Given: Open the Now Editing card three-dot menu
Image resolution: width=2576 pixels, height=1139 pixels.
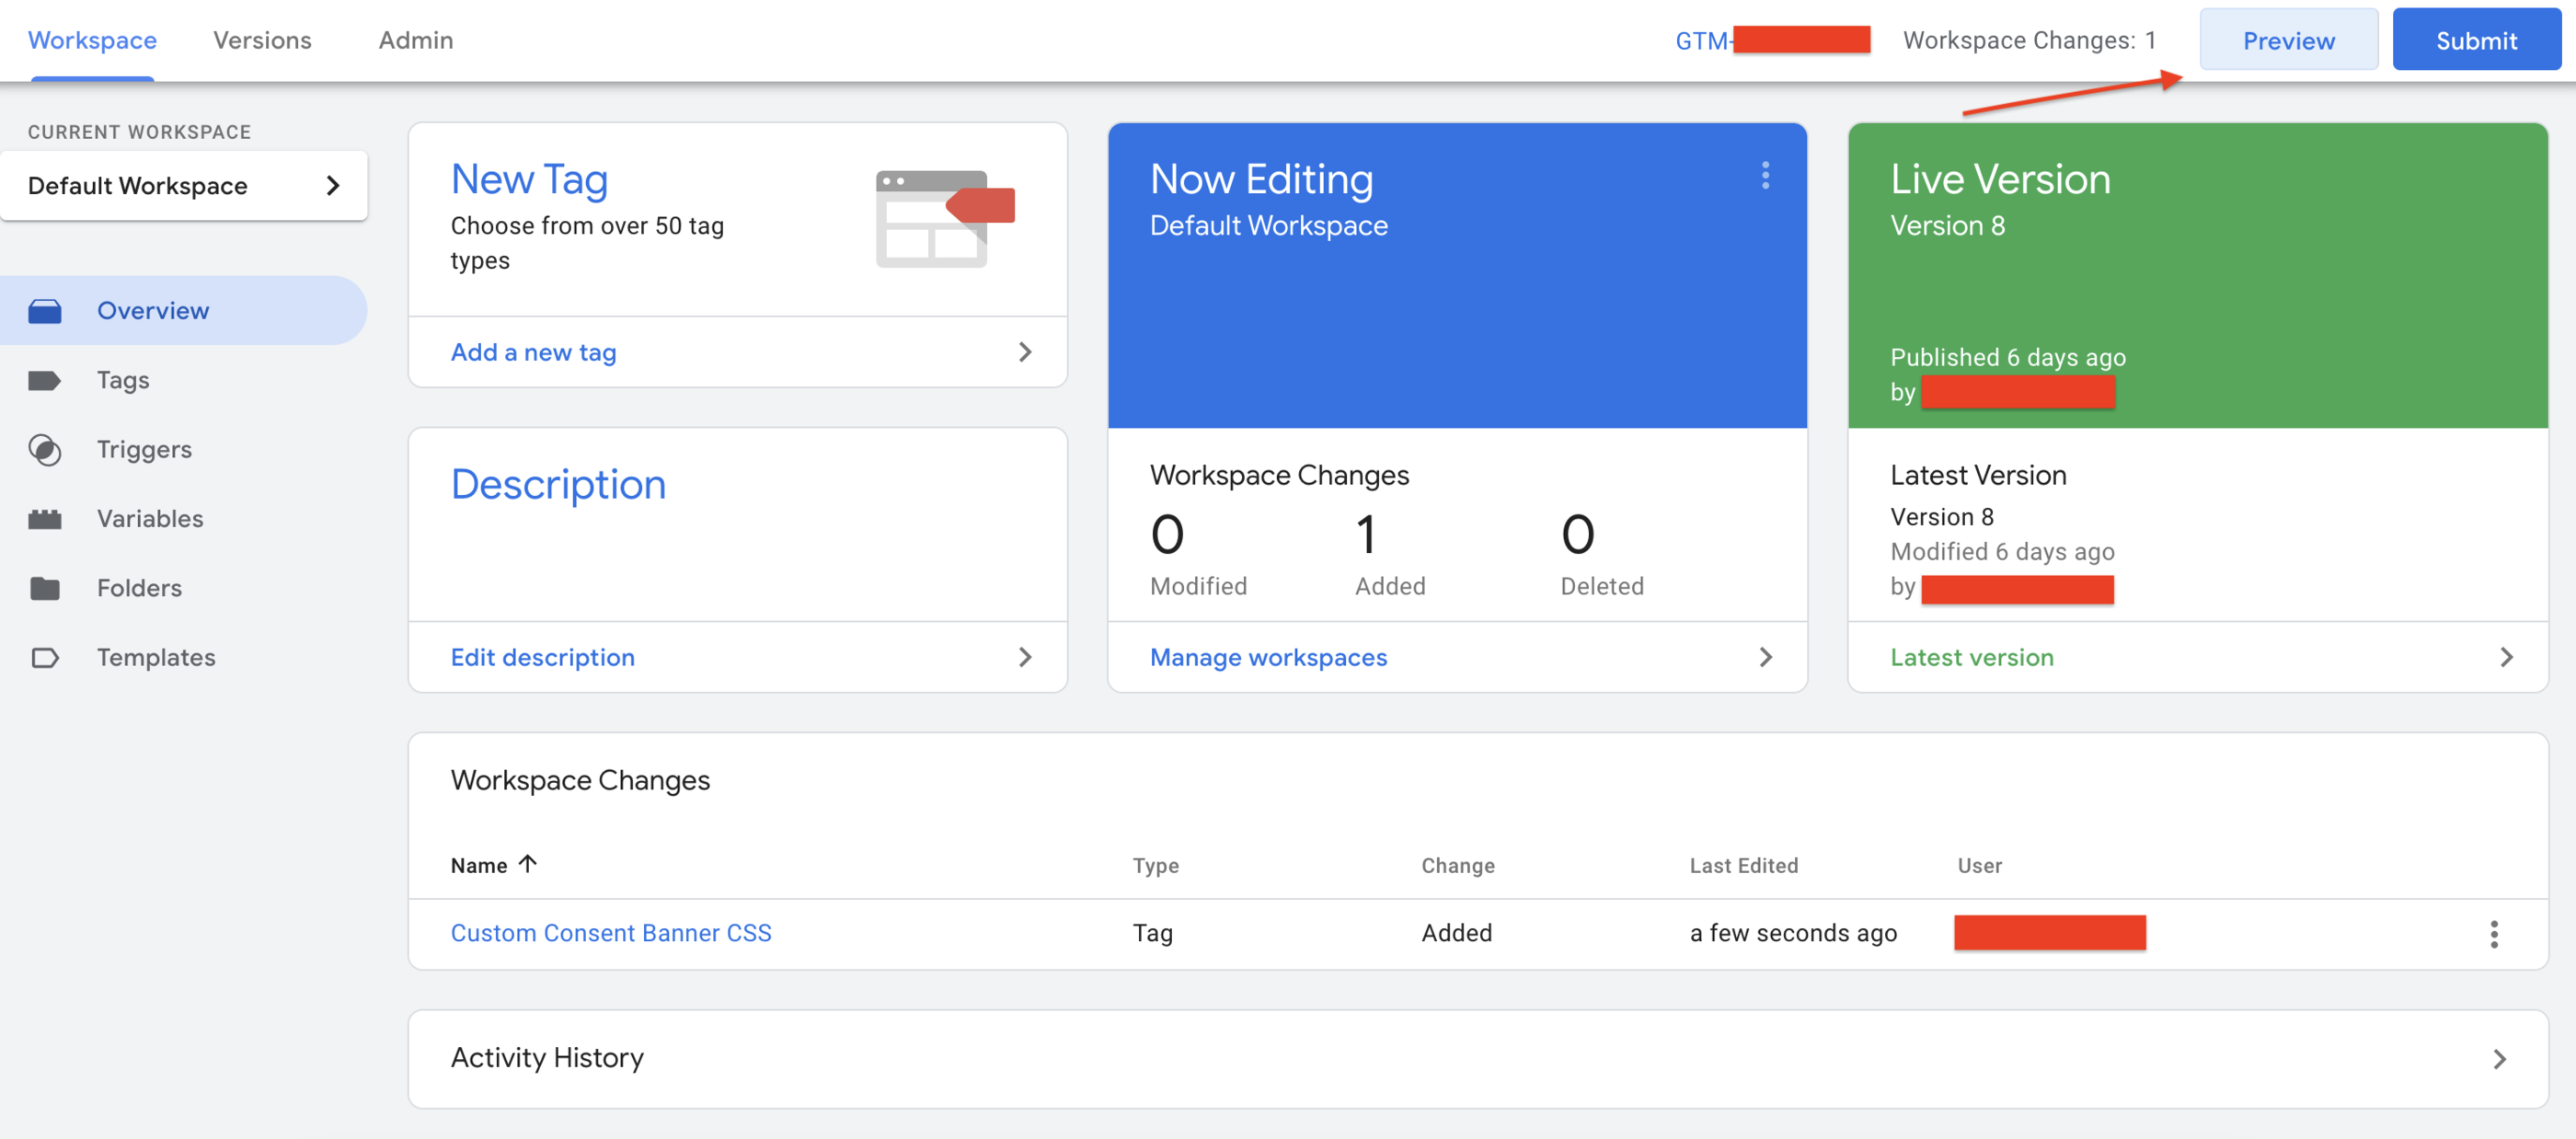Looking at the screenshot, I should (1765, 176).
